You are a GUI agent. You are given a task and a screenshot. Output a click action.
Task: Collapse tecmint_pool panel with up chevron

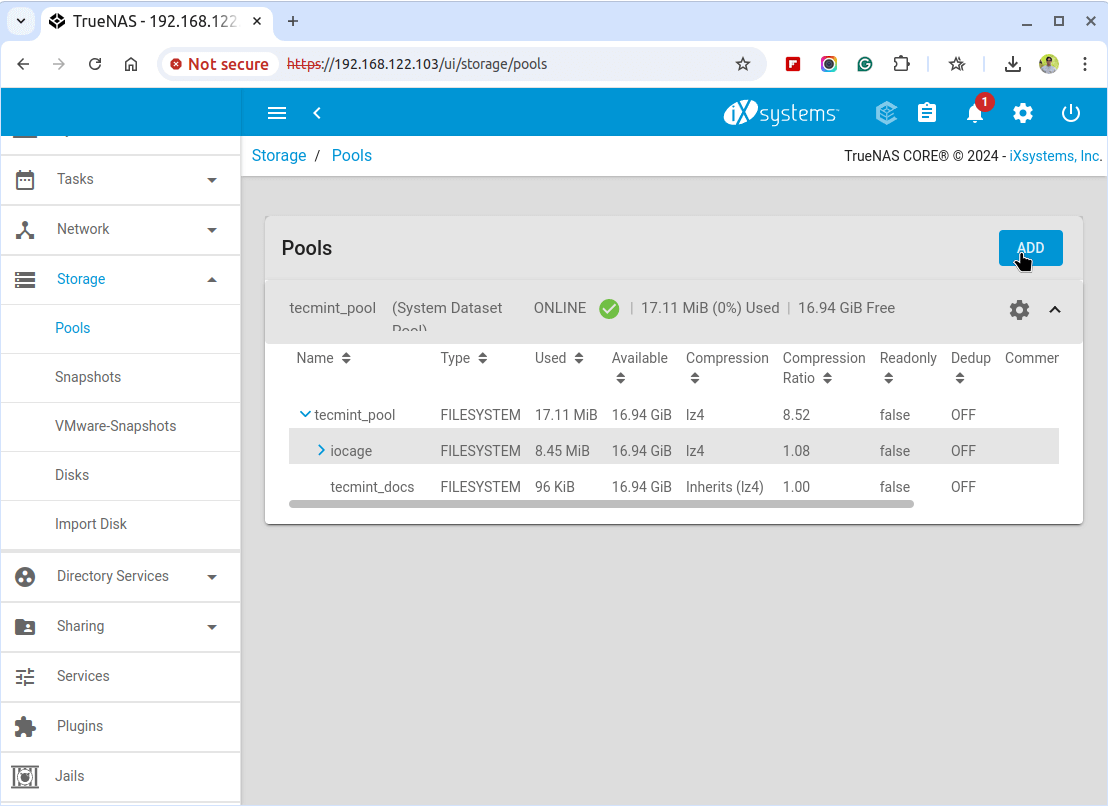[1055, 309]
